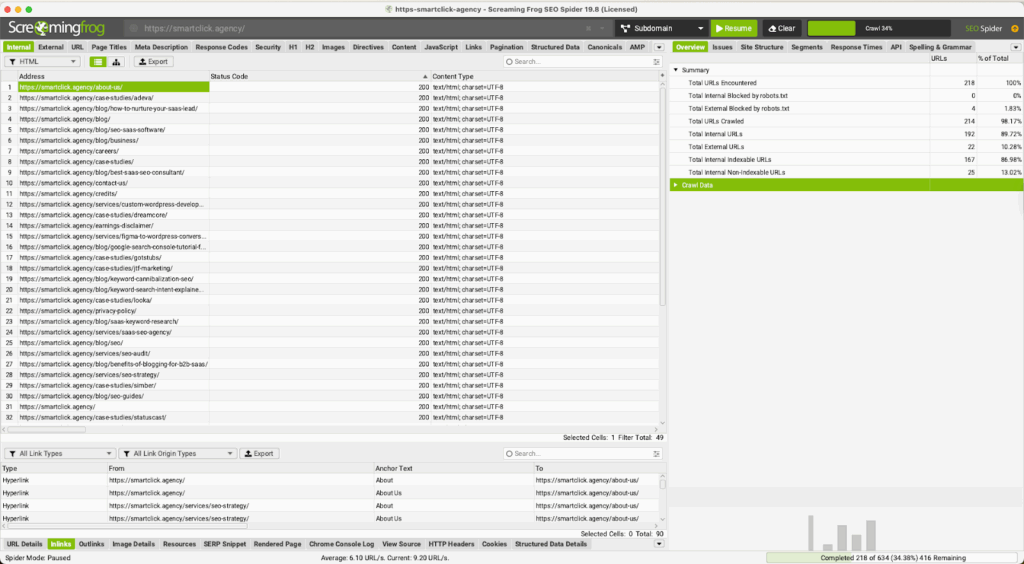The width and height of the screenshot is (1024, 564).
Task: Open the Chrome Console Log tab
Action: click(342, 544)
